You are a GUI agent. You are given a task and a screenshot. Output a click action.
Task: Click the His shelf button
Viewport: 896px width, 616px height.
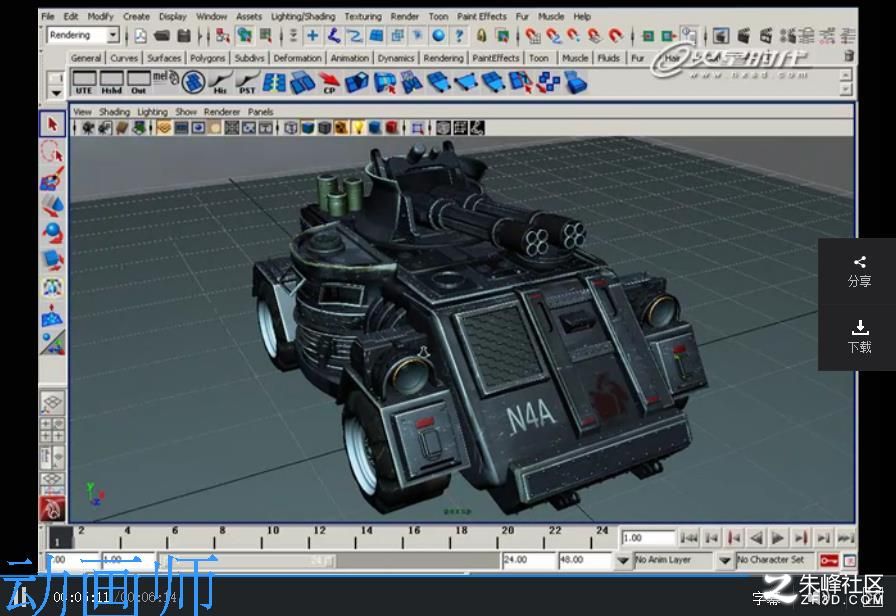[x=220, y=82]
